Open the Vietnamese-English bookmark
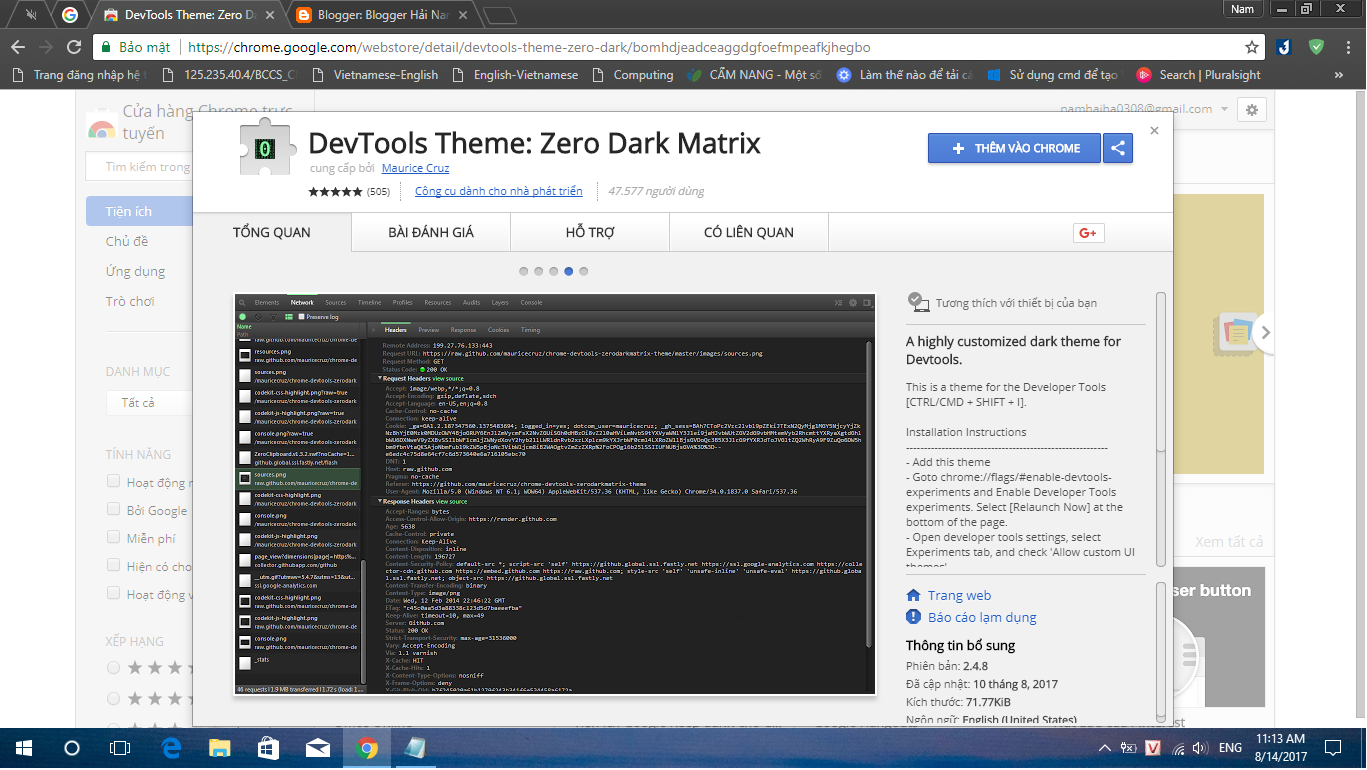Image resolution: width=1367 pixels, height=770 pixels. point(375,75)
